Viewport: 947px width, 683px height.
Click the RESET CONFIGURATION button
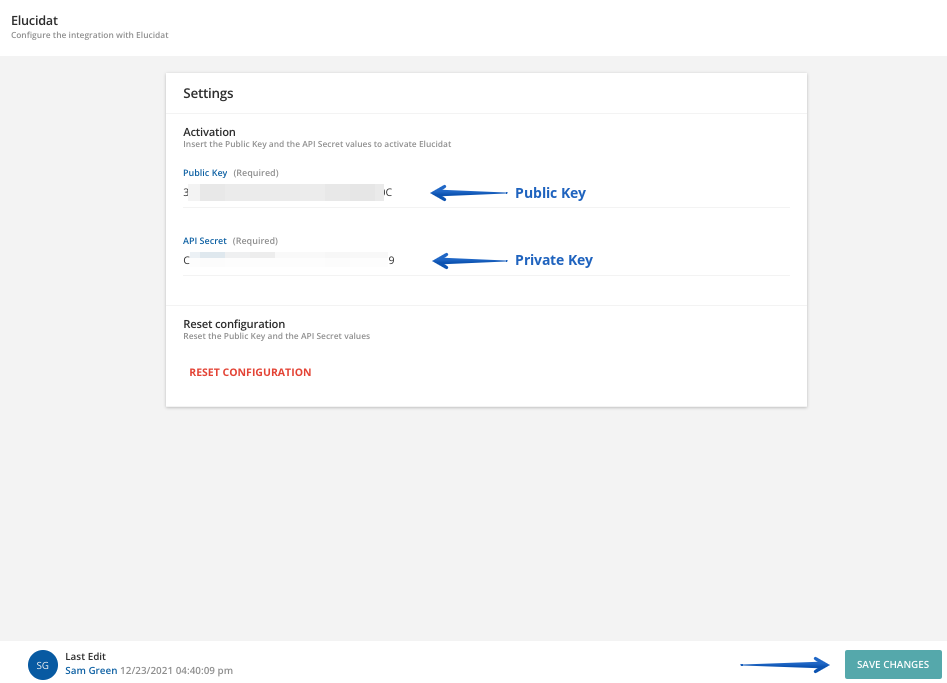[x=250, y=372]
